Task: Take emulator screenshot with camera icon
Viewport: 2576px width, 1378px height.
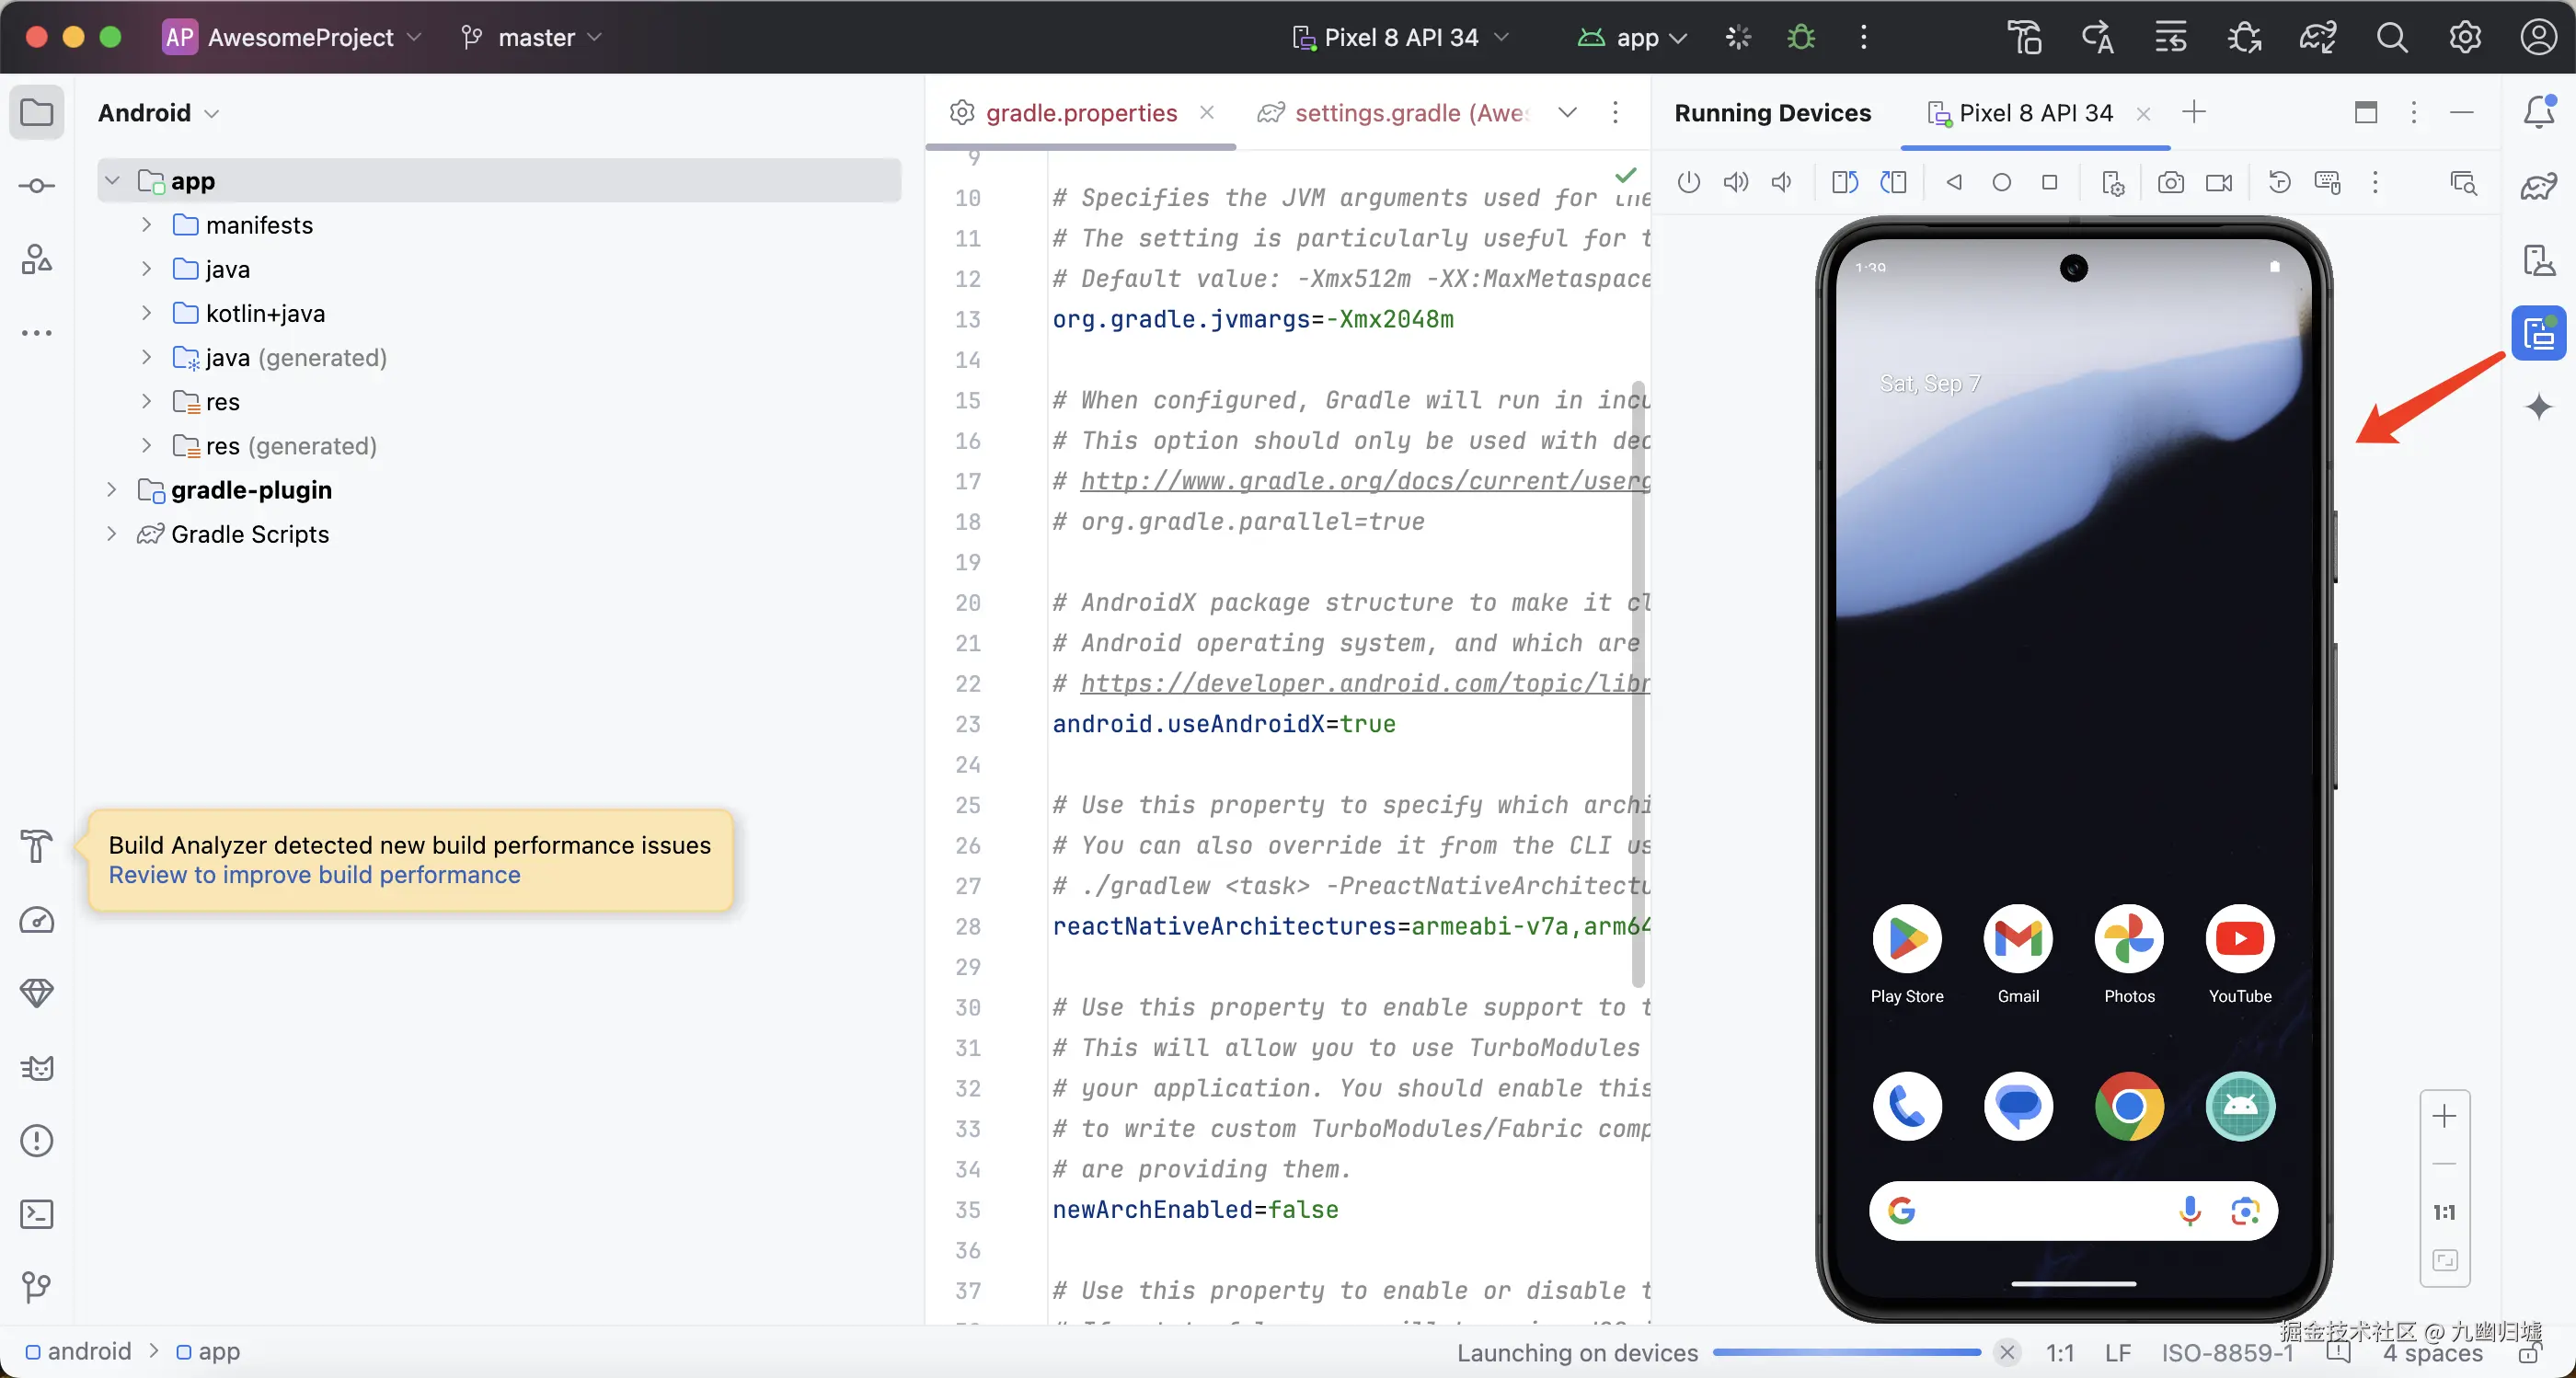Action: coord(2170,182)
